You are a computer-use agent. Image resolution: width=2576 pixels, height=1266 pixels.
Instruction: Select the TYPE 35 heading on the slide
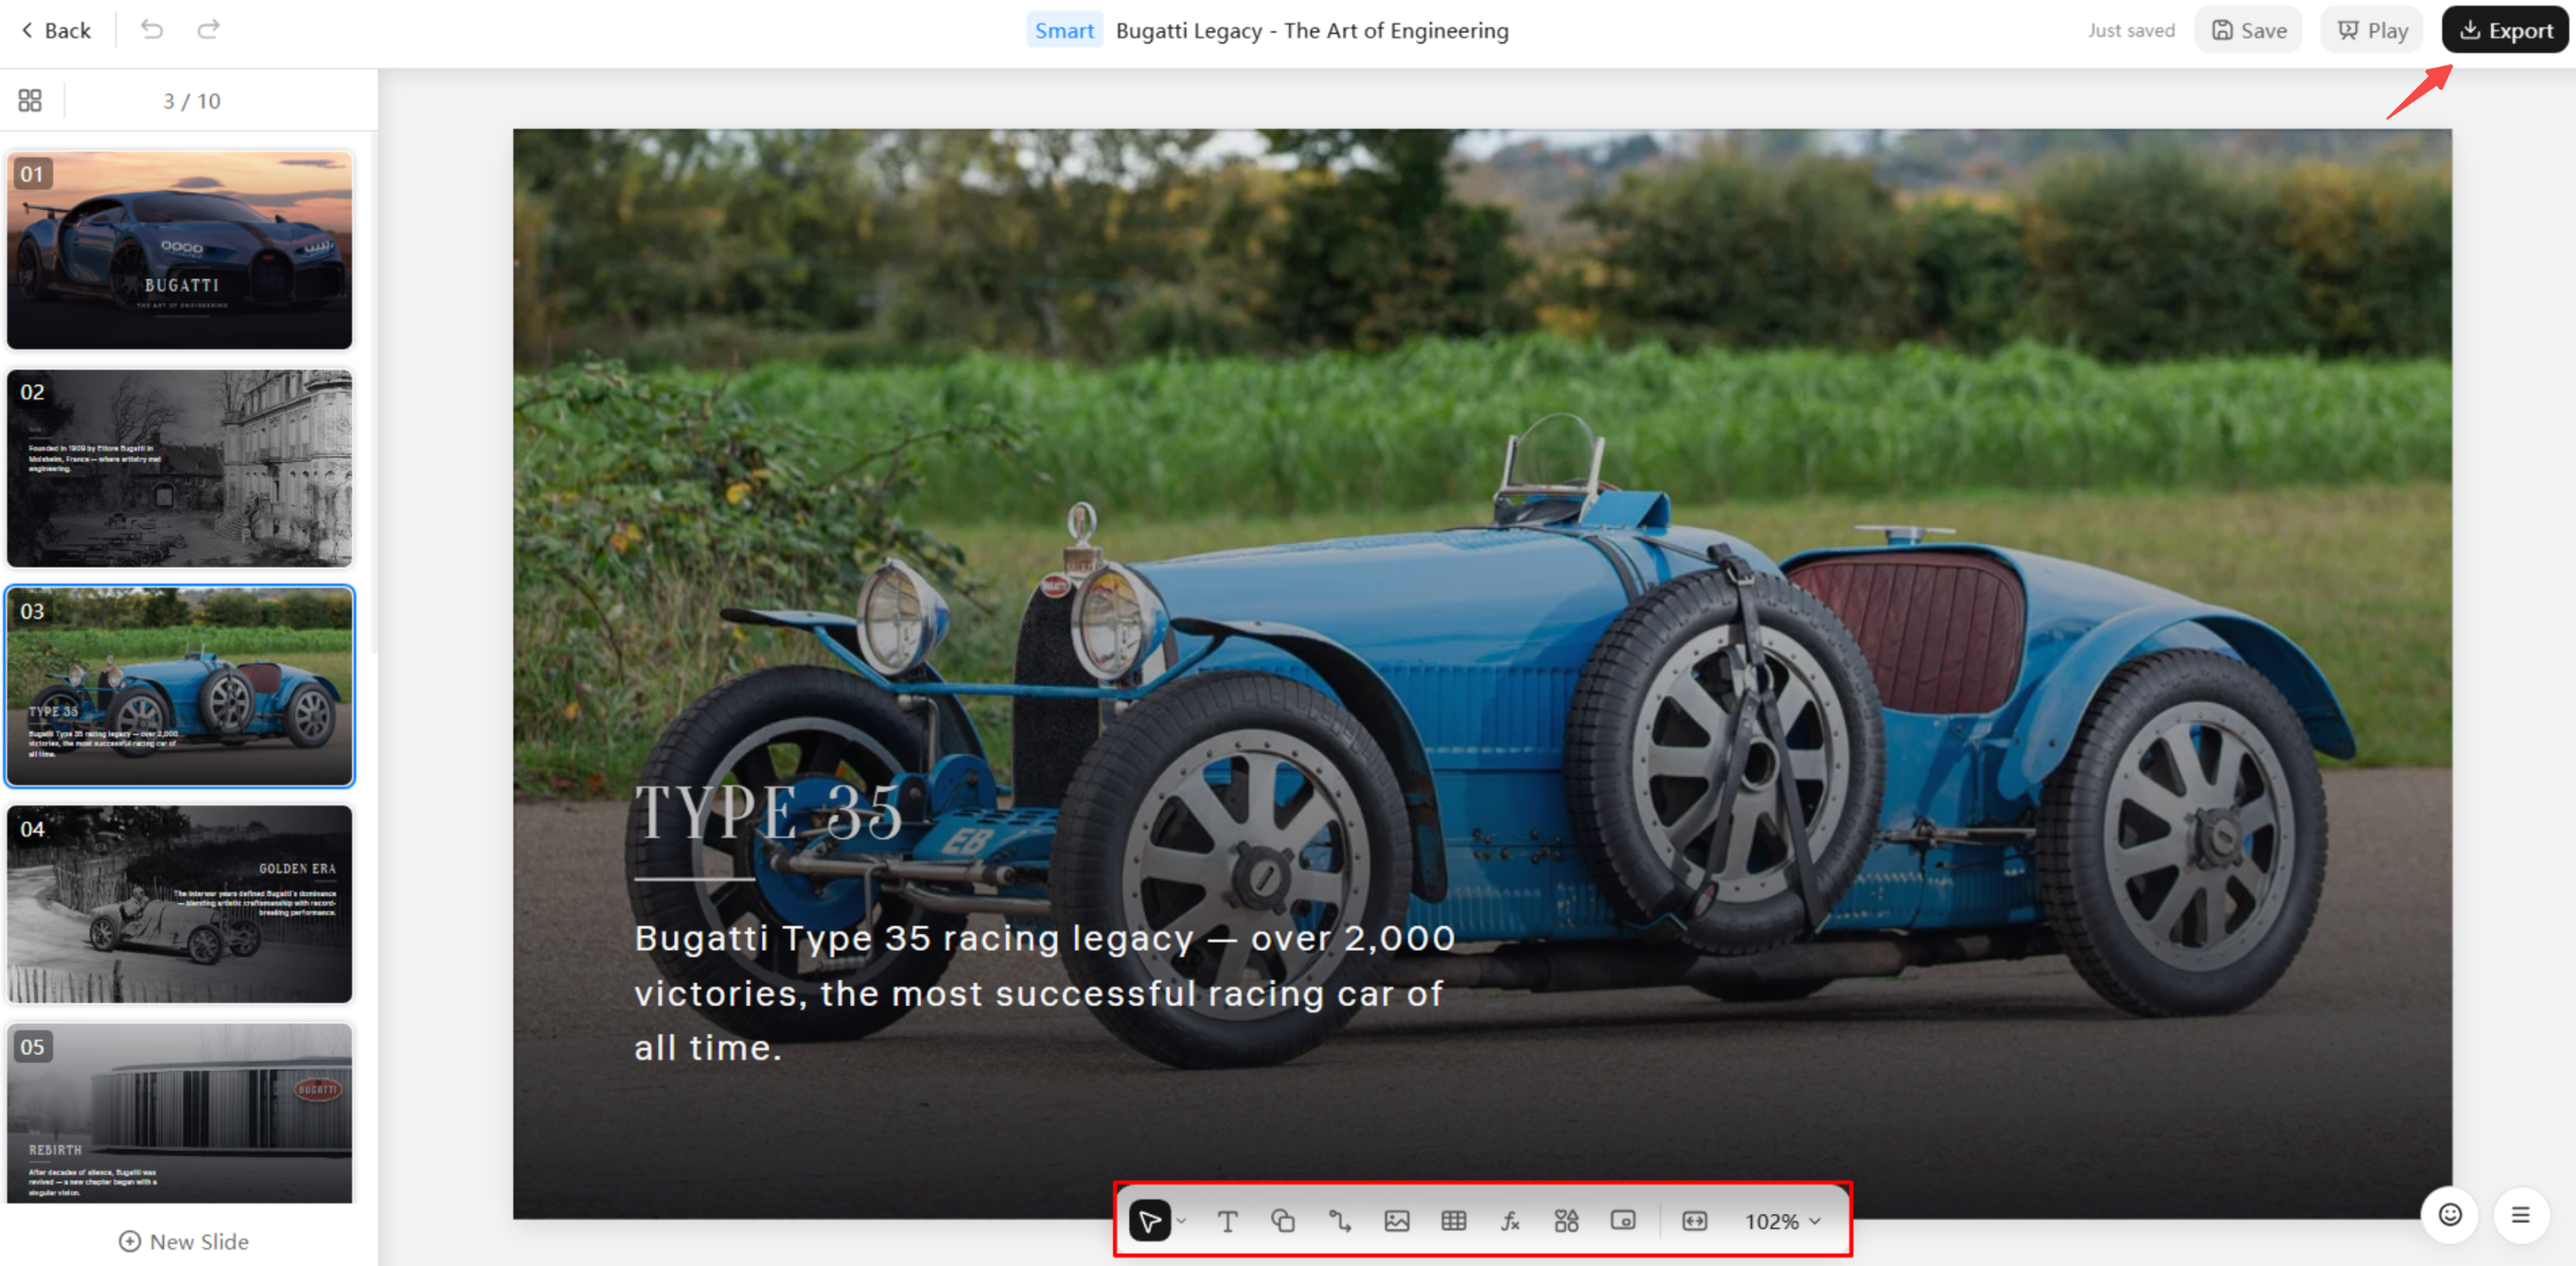[x=769, y=811]
